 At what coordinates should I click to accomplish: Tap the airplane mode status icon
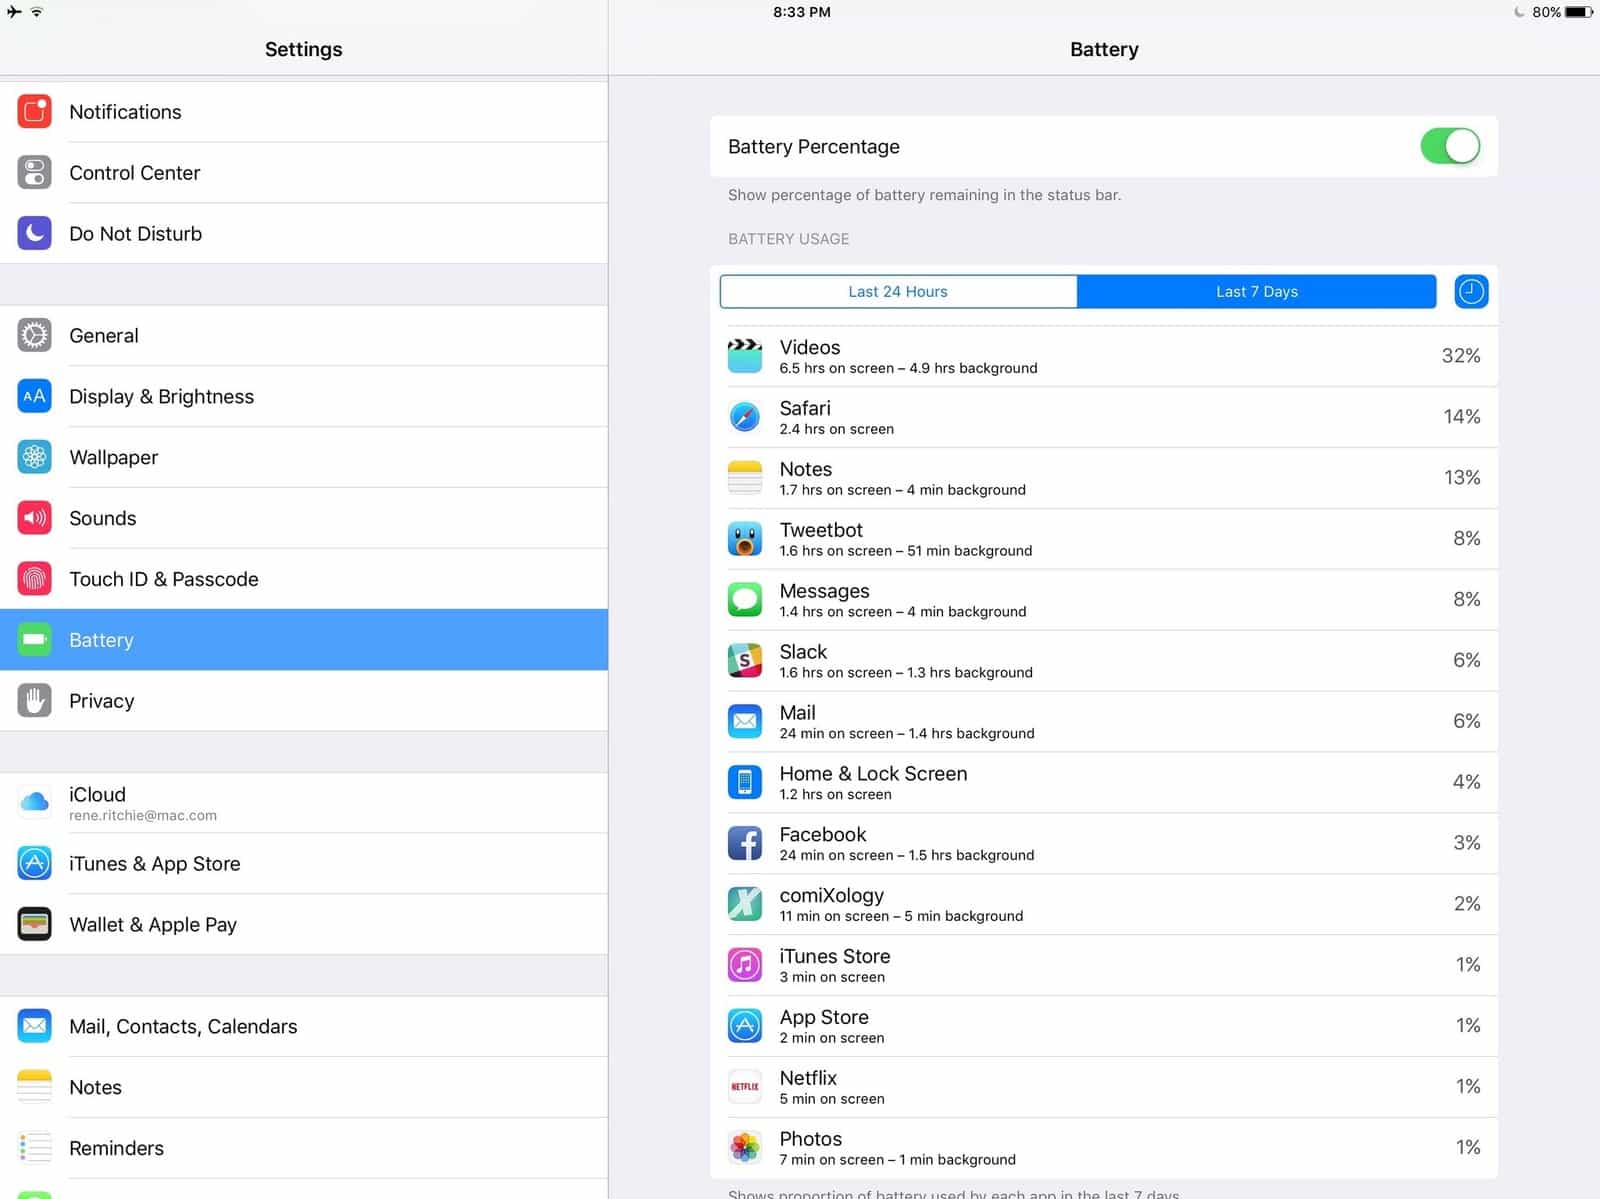13,12
